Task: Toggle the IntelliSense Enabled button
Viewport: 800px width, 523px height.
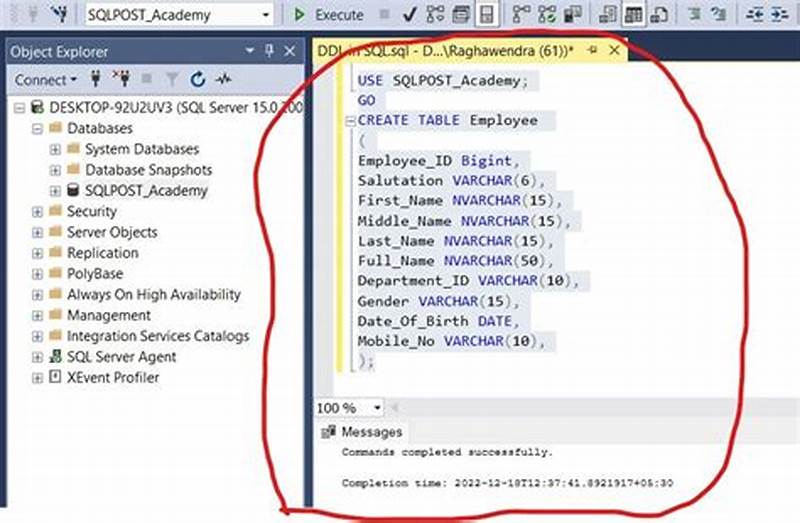Action: click(x=487, y=14)
